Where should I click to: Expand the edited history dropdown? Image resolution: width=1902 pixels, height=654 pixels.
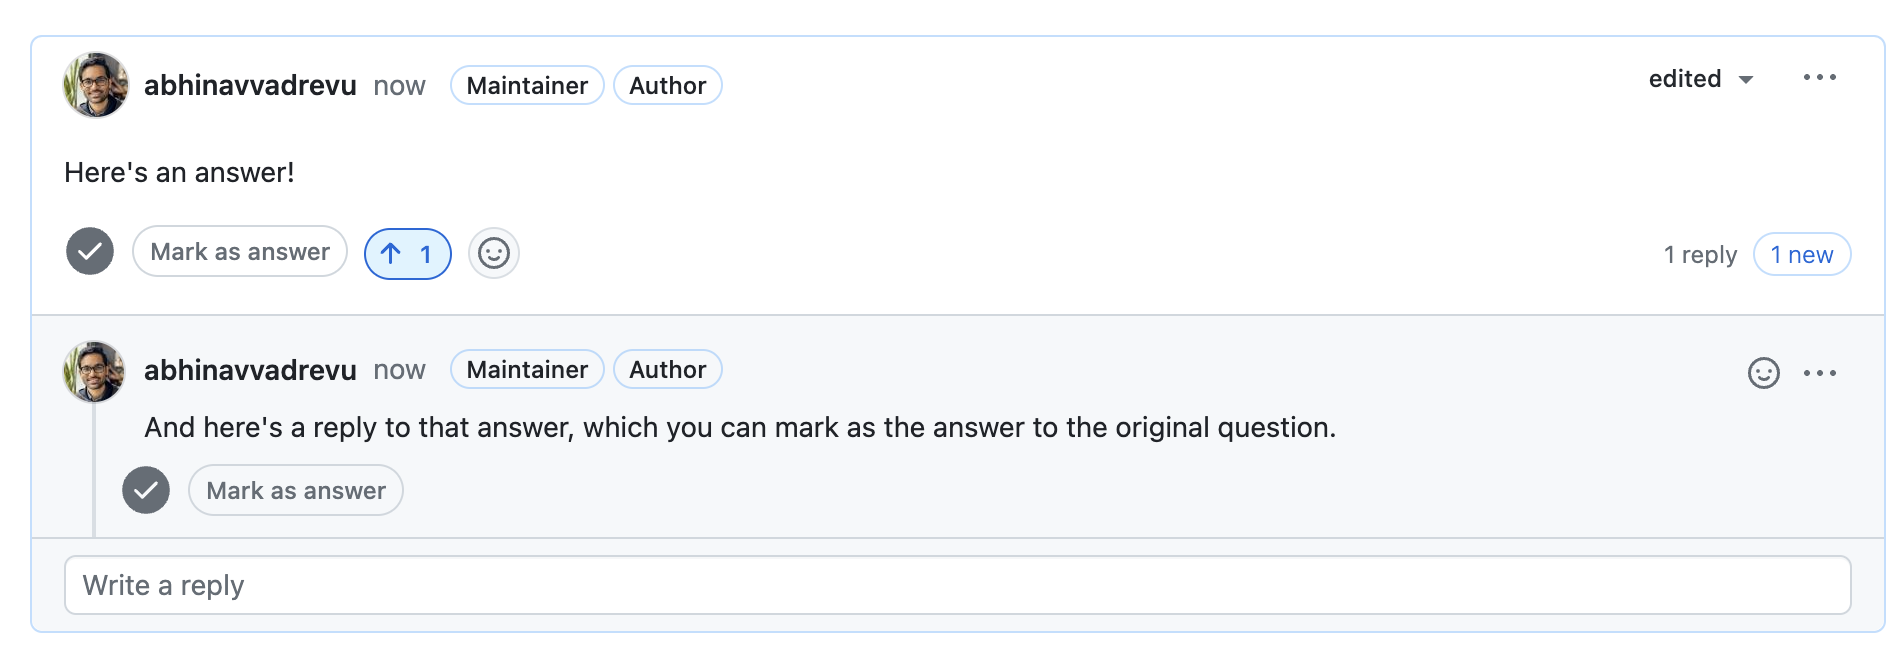(x=1701, y=79)
